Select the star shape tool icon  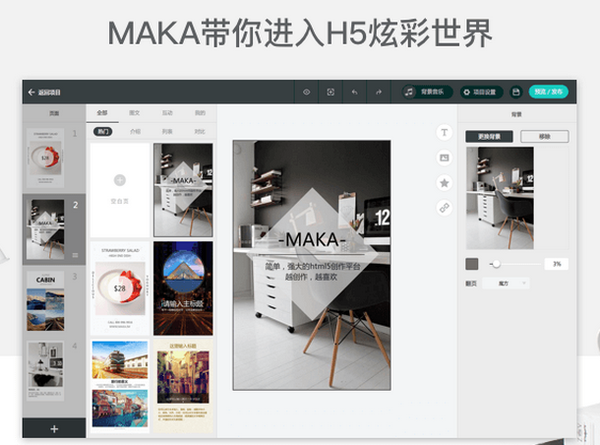pos(444,183)
